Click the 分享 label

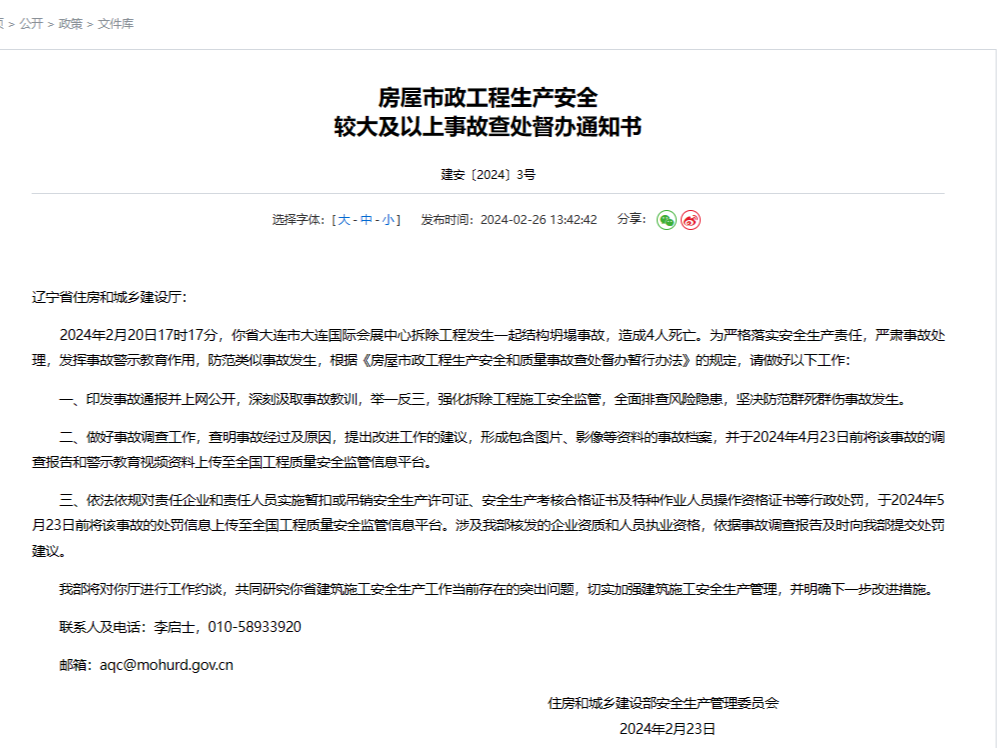(631, 219)
